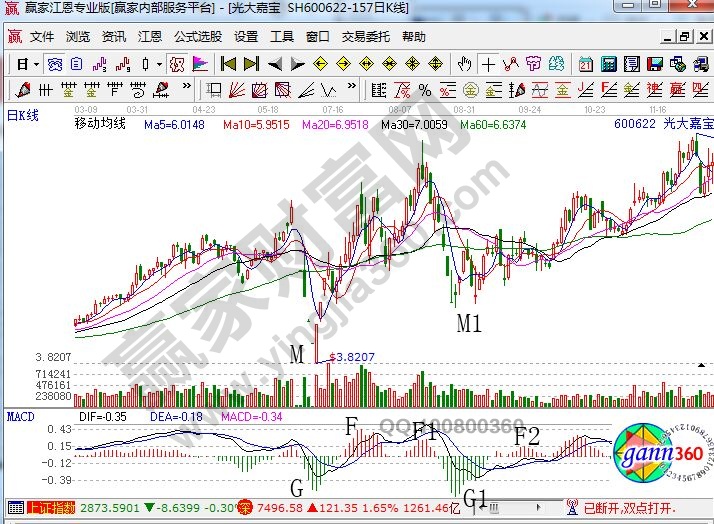Click the yellow diamond right arrow icon
The height and width of the screenshot is (524, 714).
343,64
